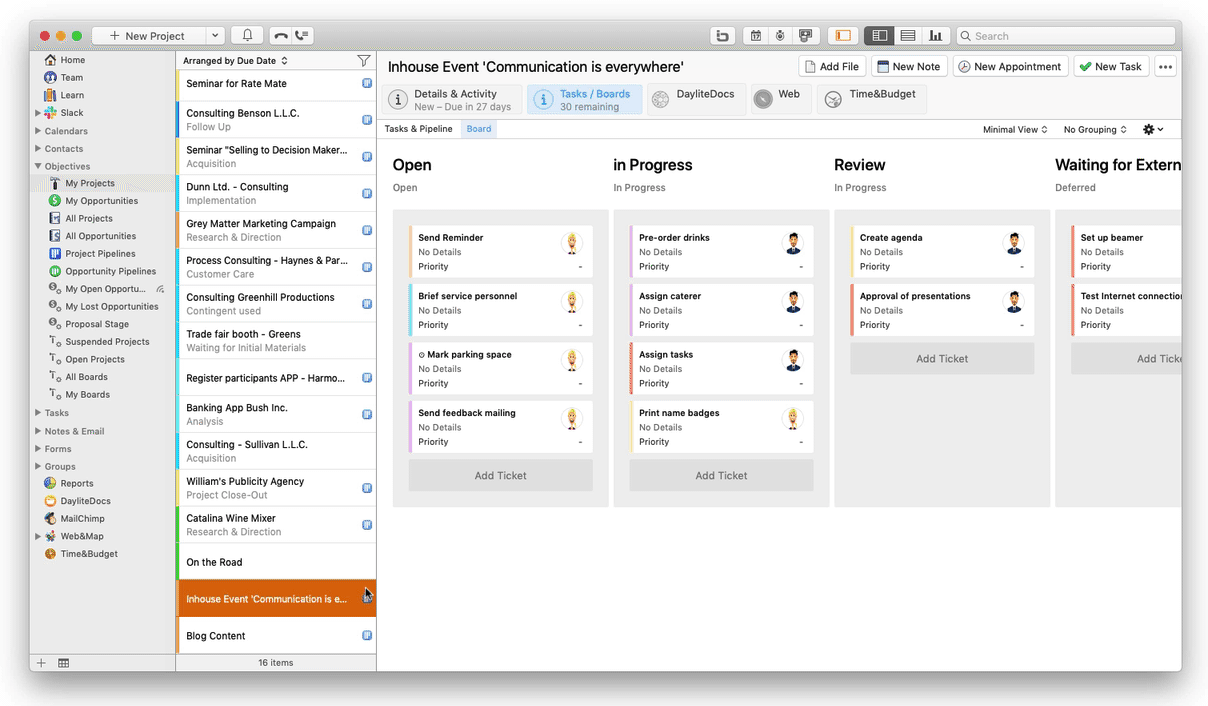Open the Approval of presentations ticket
This screenshot has width=1208, height=706.
(942, 310)
